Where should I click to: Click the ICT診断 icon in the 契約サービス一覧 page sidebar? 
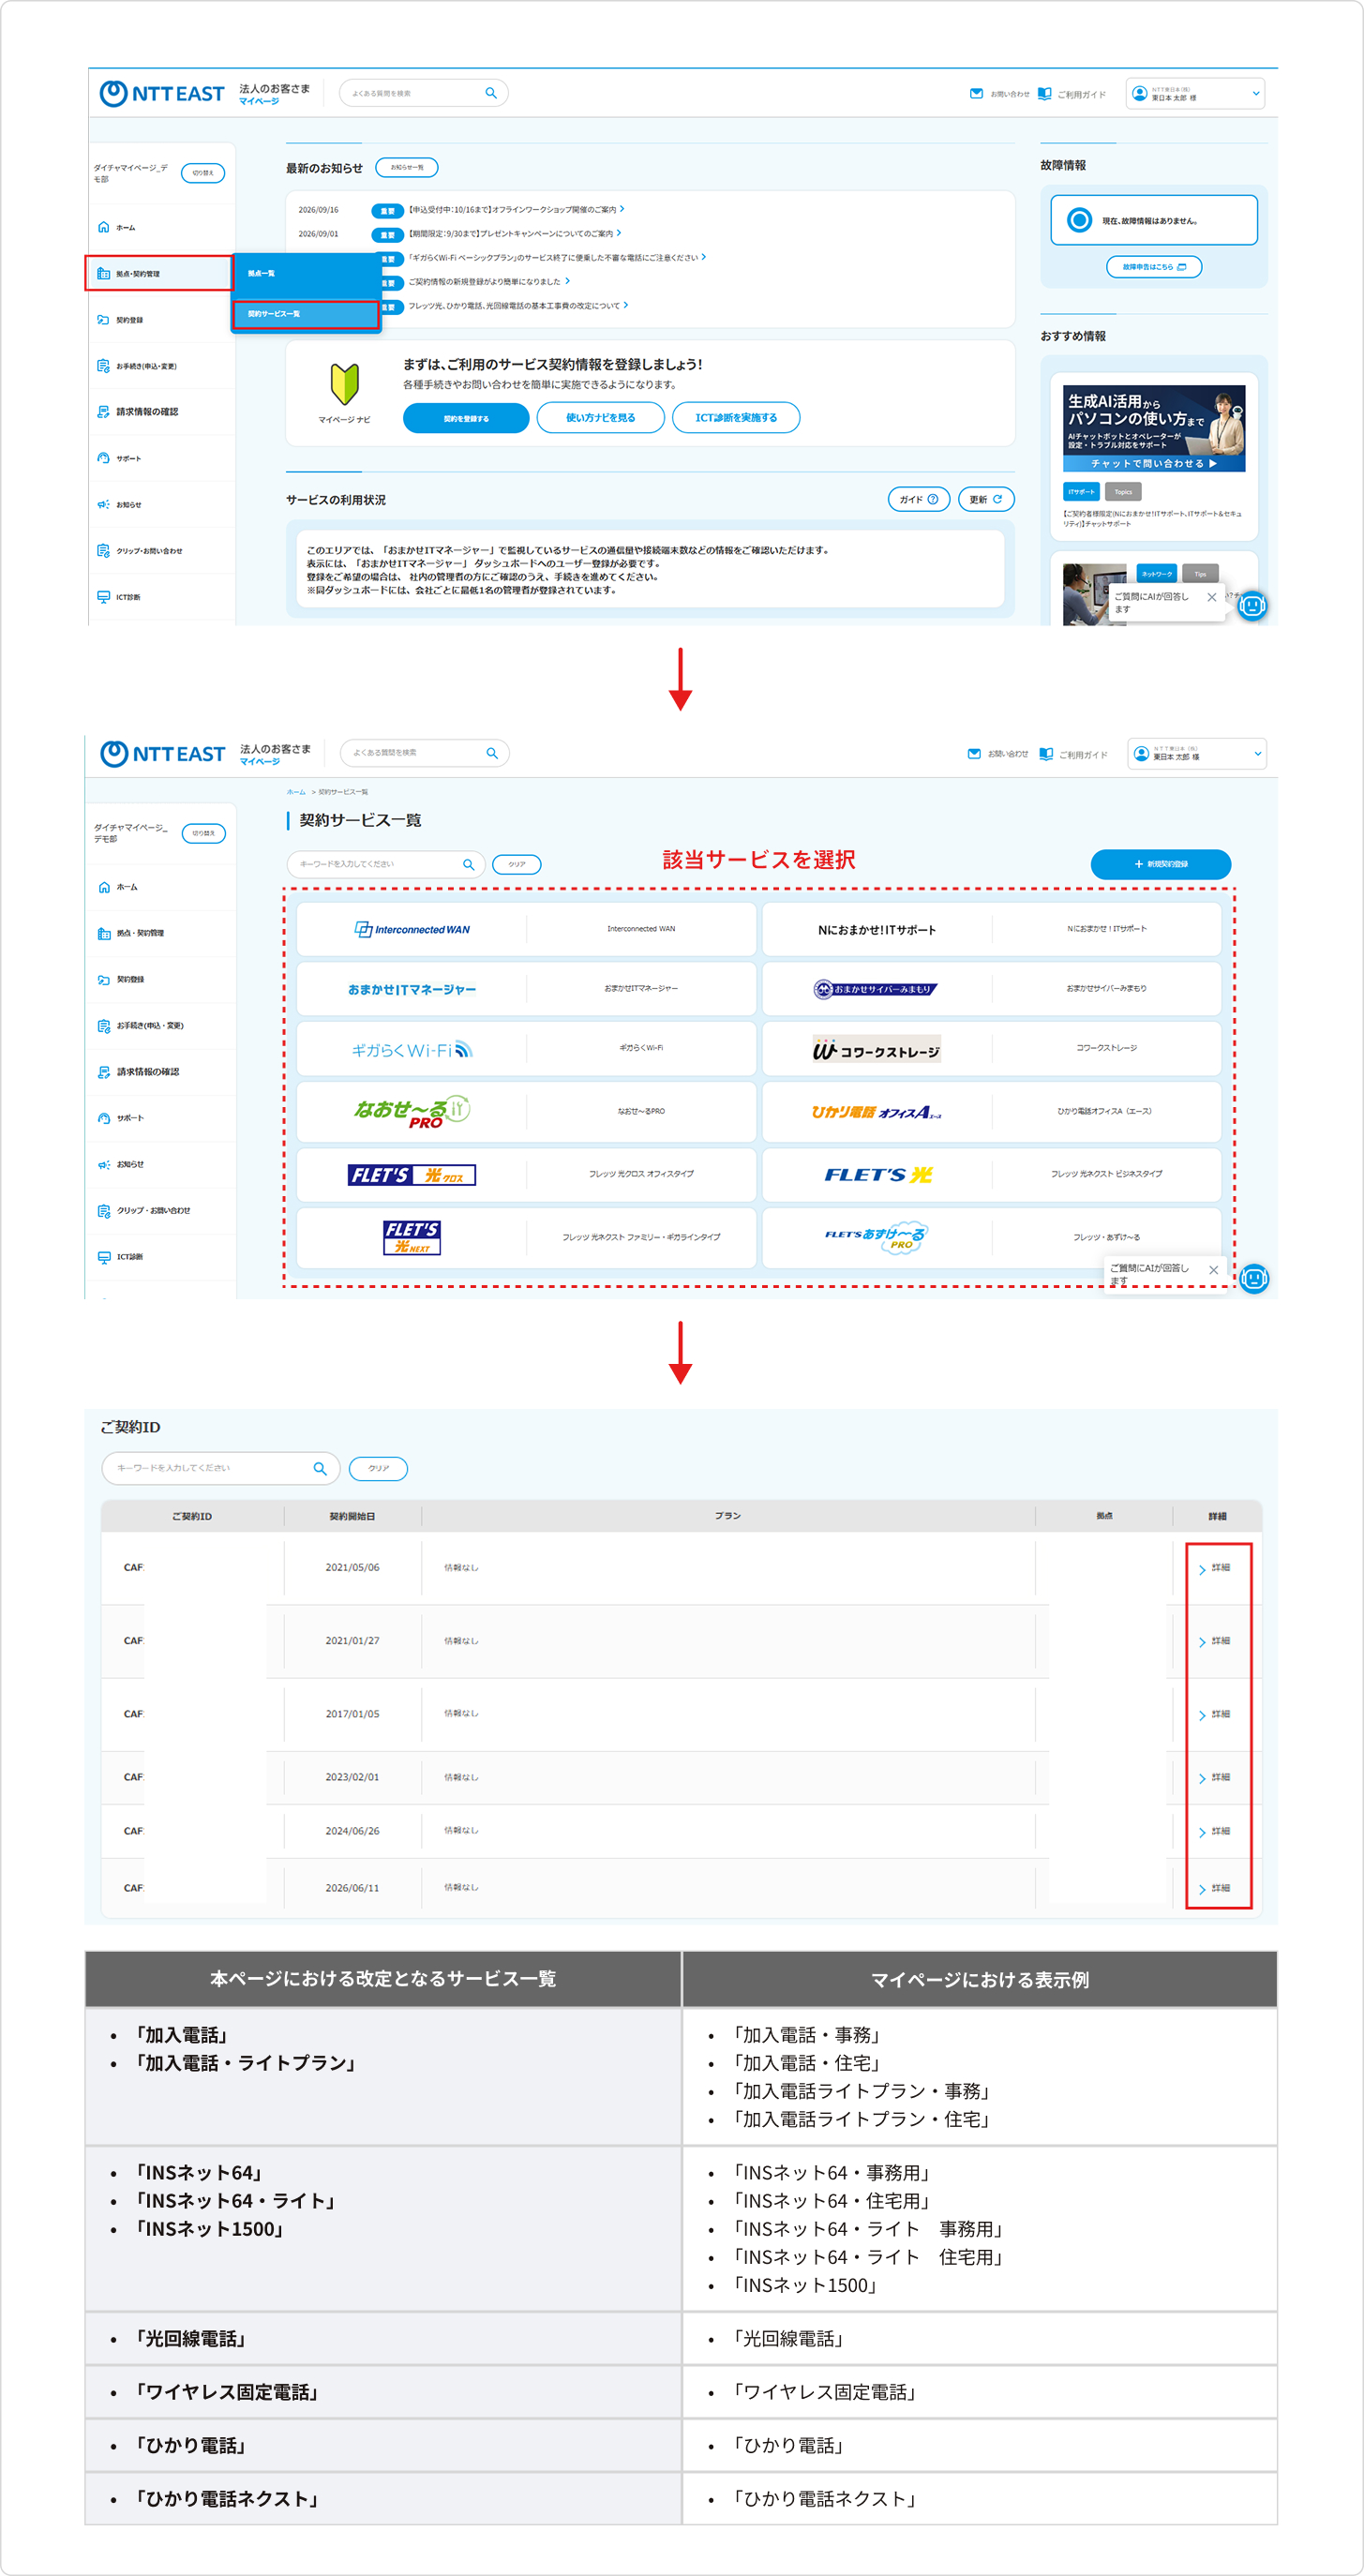[x=104, y=1257]
